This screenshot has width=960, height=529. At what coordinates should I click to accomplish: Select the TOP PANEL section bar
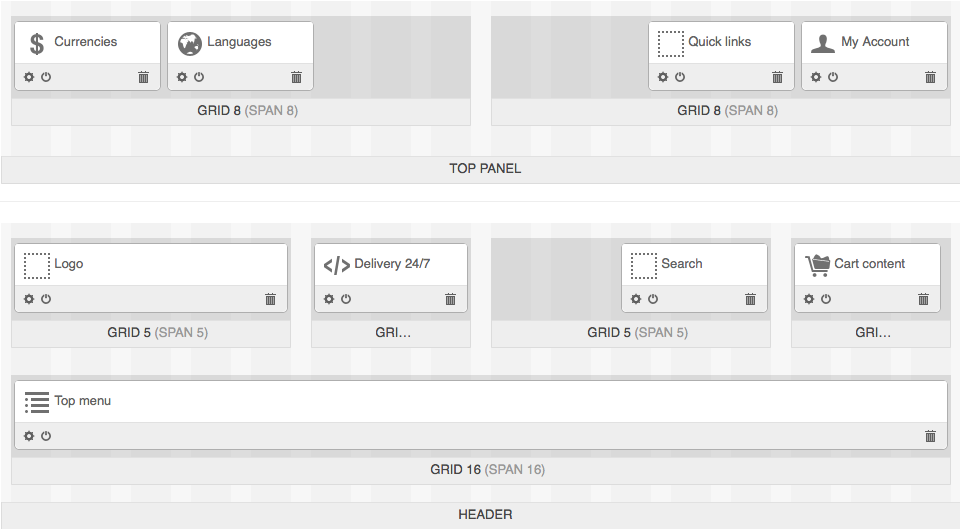pyautogui.click(x=485, y=169)
